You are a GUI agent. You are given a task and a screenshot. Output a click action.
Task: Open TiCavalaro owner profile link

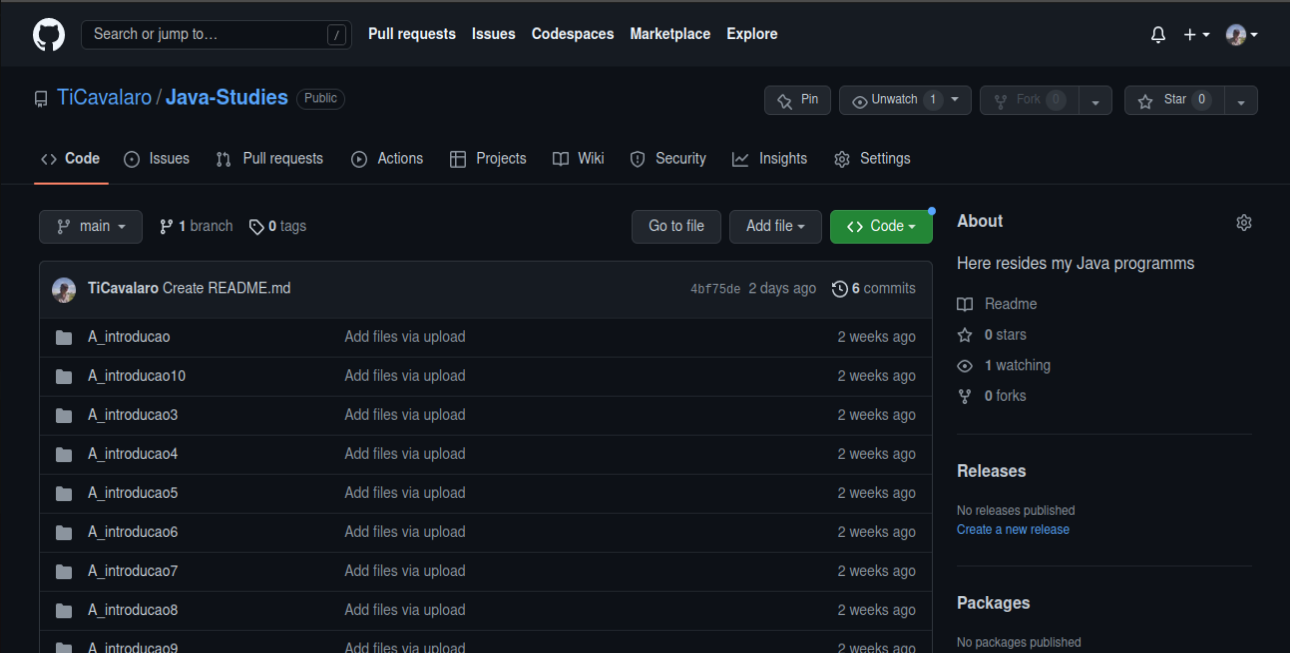click(104, 98)
